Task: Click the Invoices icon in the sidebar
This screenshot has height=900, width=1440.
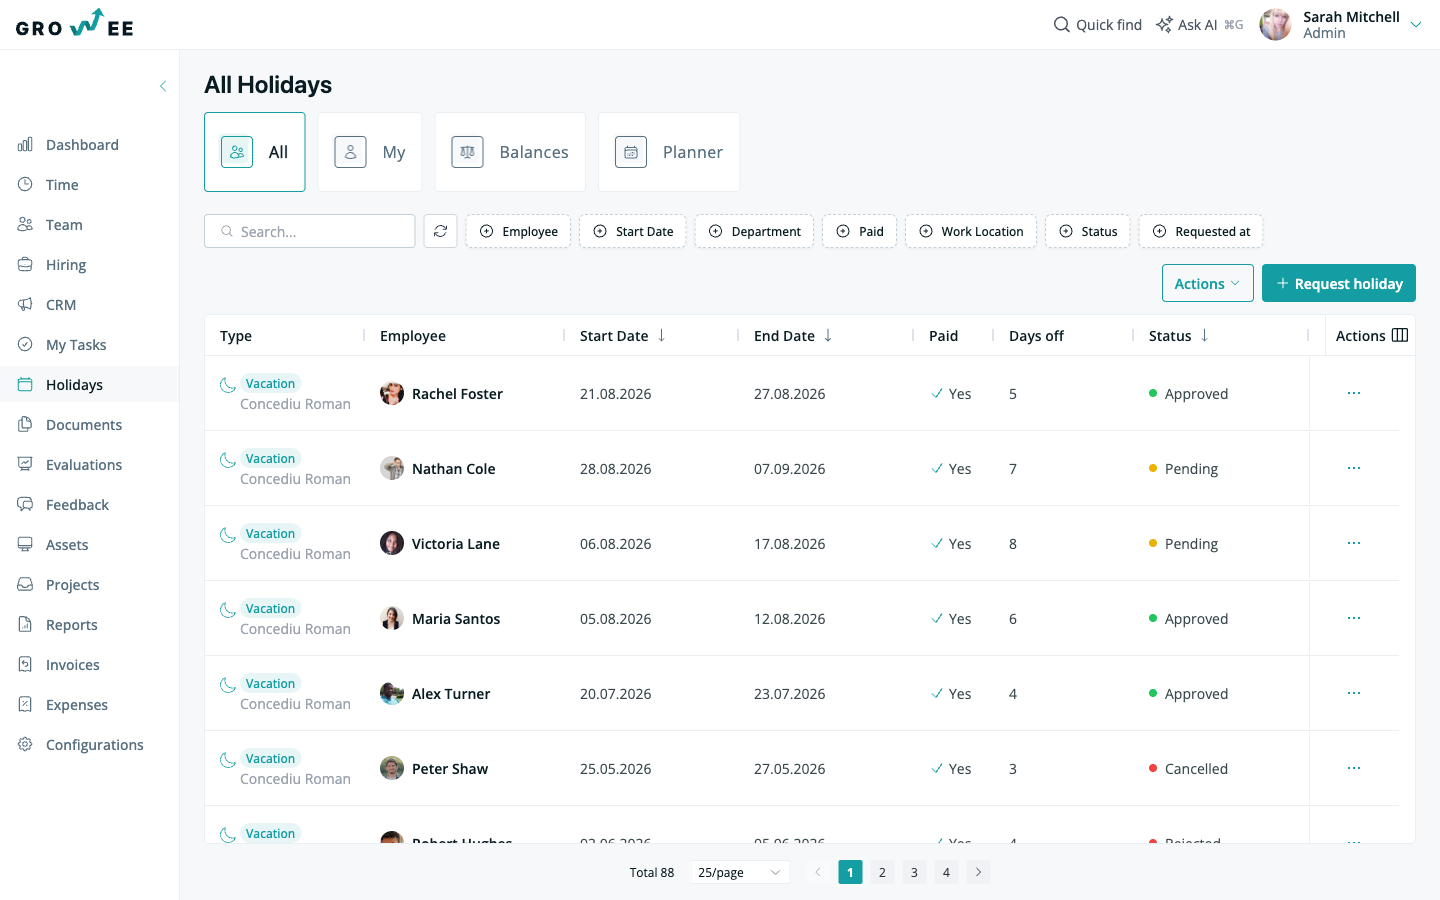Action: coord(25,665)
